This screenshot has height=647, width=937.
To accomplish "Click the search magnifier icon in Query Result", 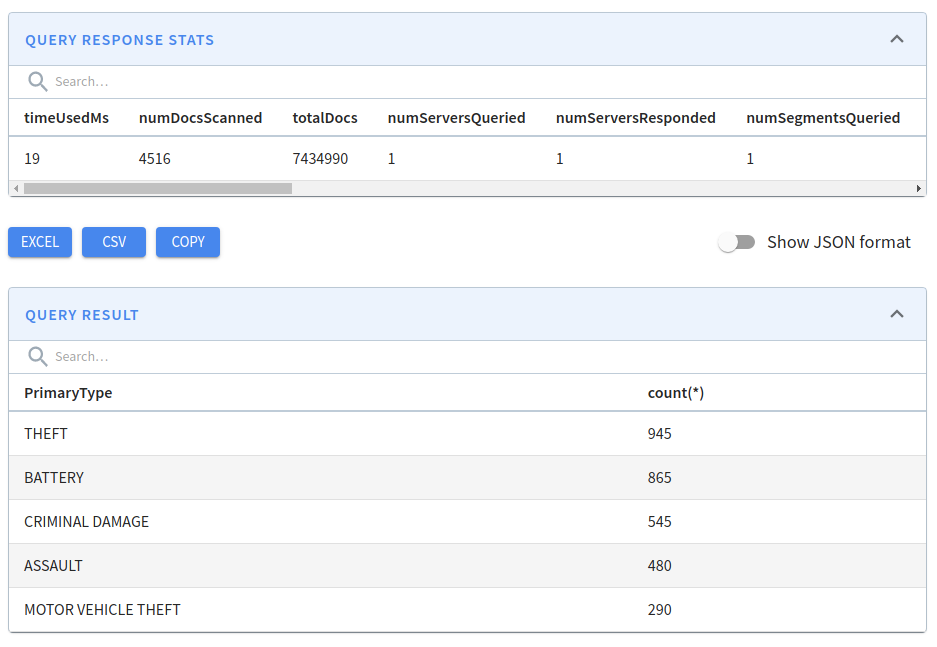I will [x=38, y=356].
